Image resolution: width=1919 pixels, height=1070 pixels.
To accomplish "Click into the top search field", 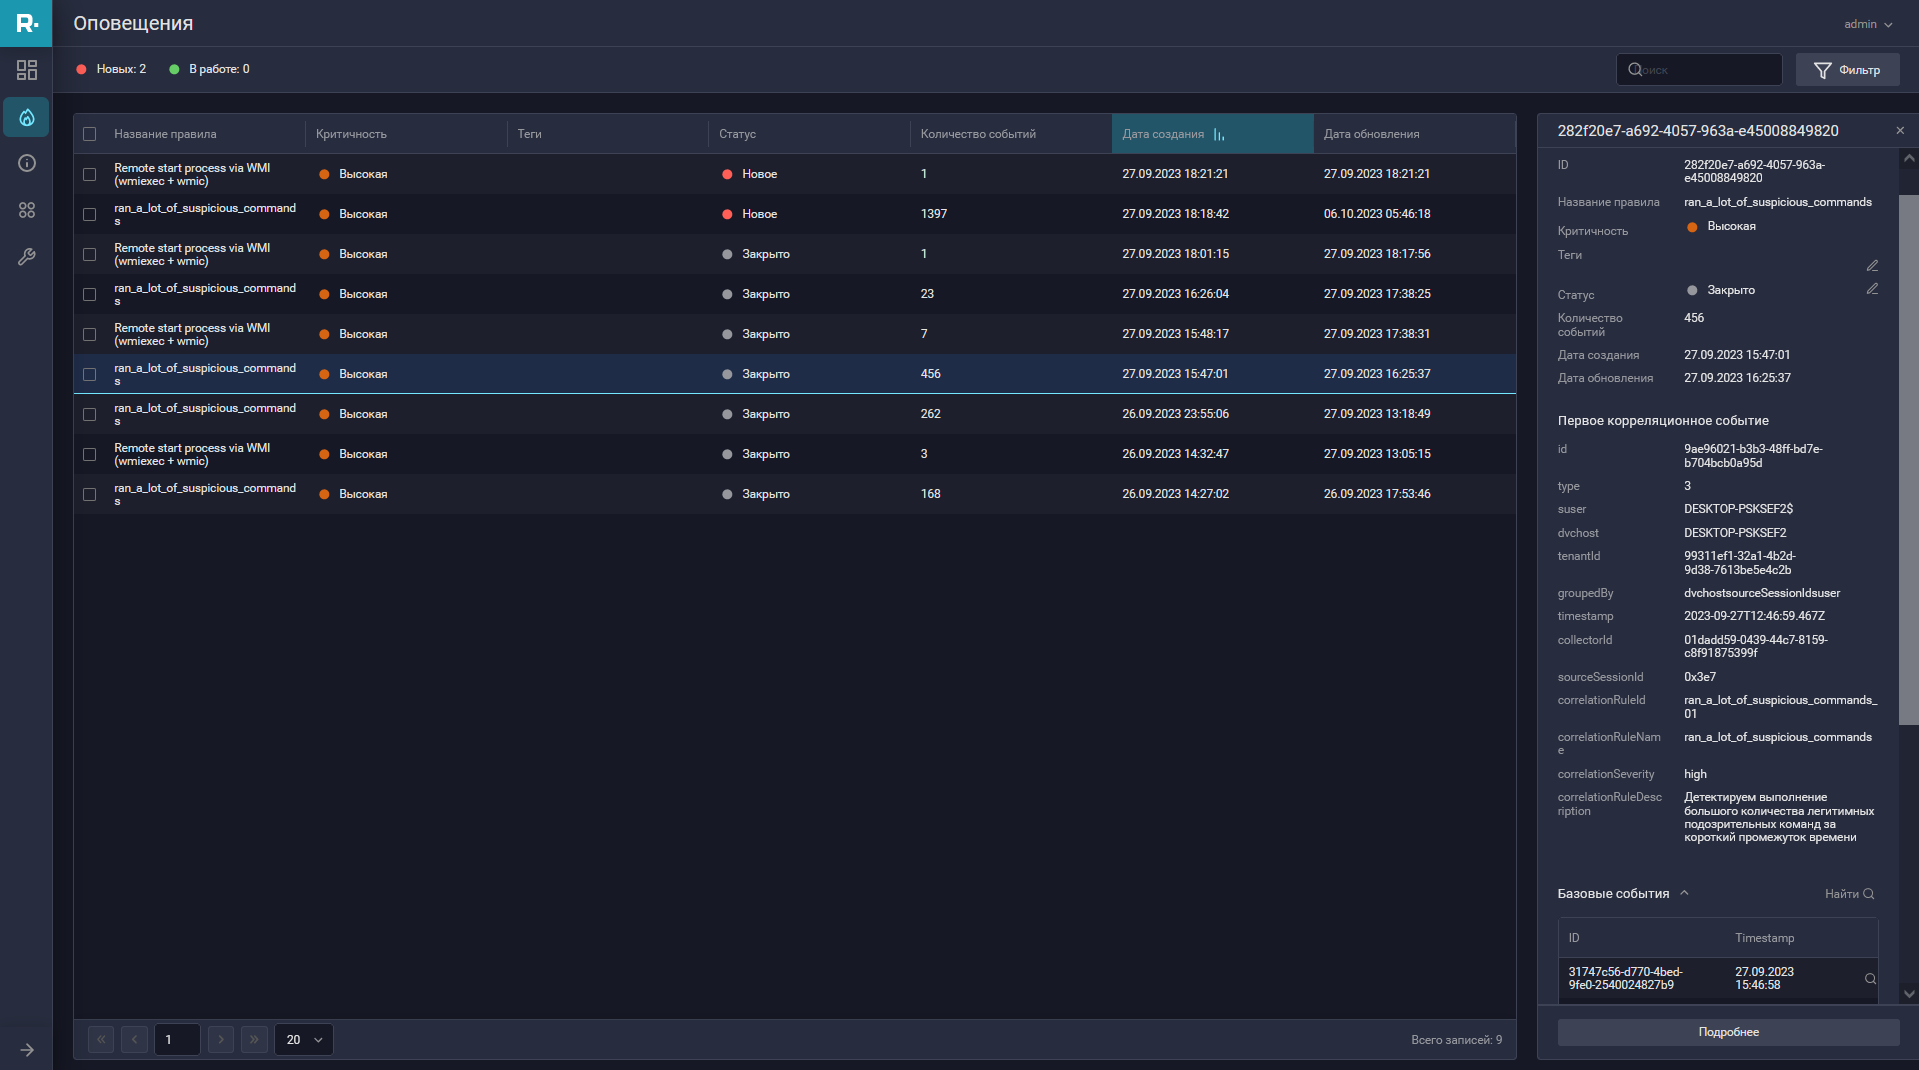I will [1699, 70].
